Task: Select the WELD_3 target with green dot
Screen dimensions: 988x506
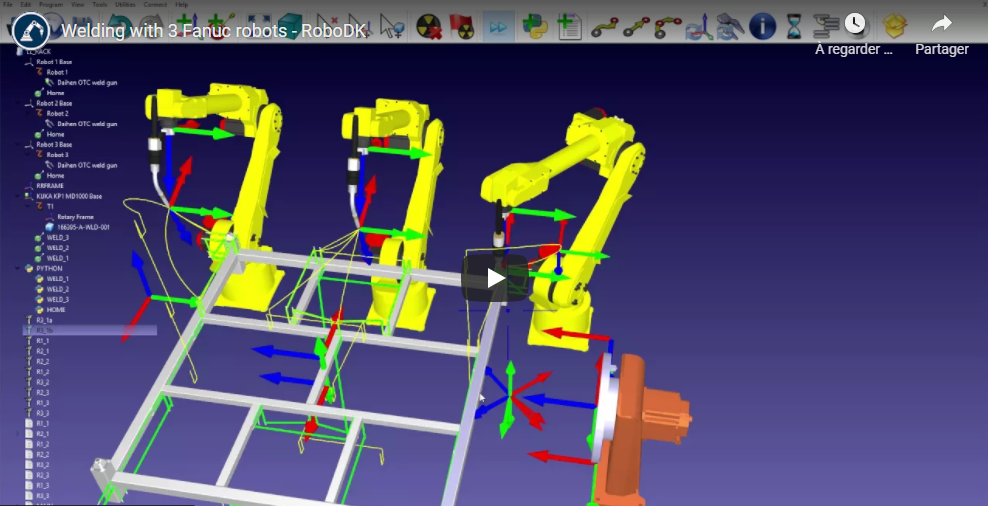Action: (57, 238)
